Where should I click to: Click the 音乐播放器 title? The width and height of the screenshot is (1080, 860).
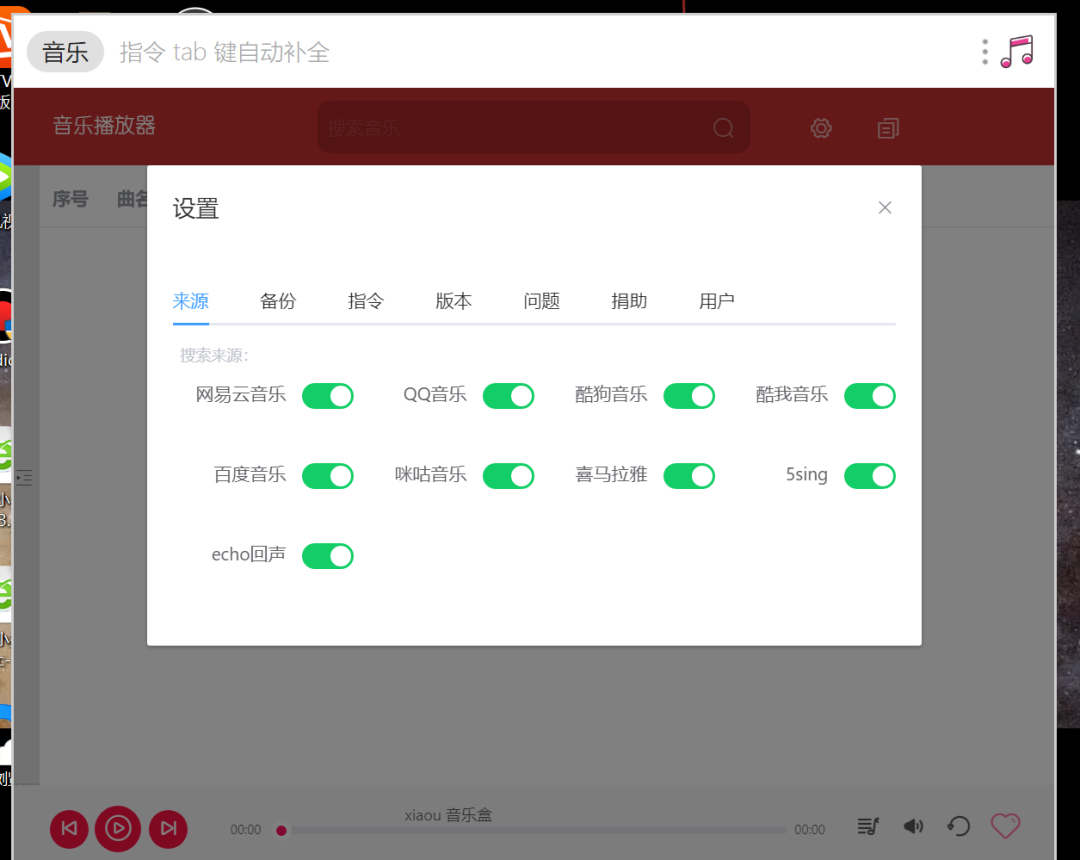coord(105,125)
